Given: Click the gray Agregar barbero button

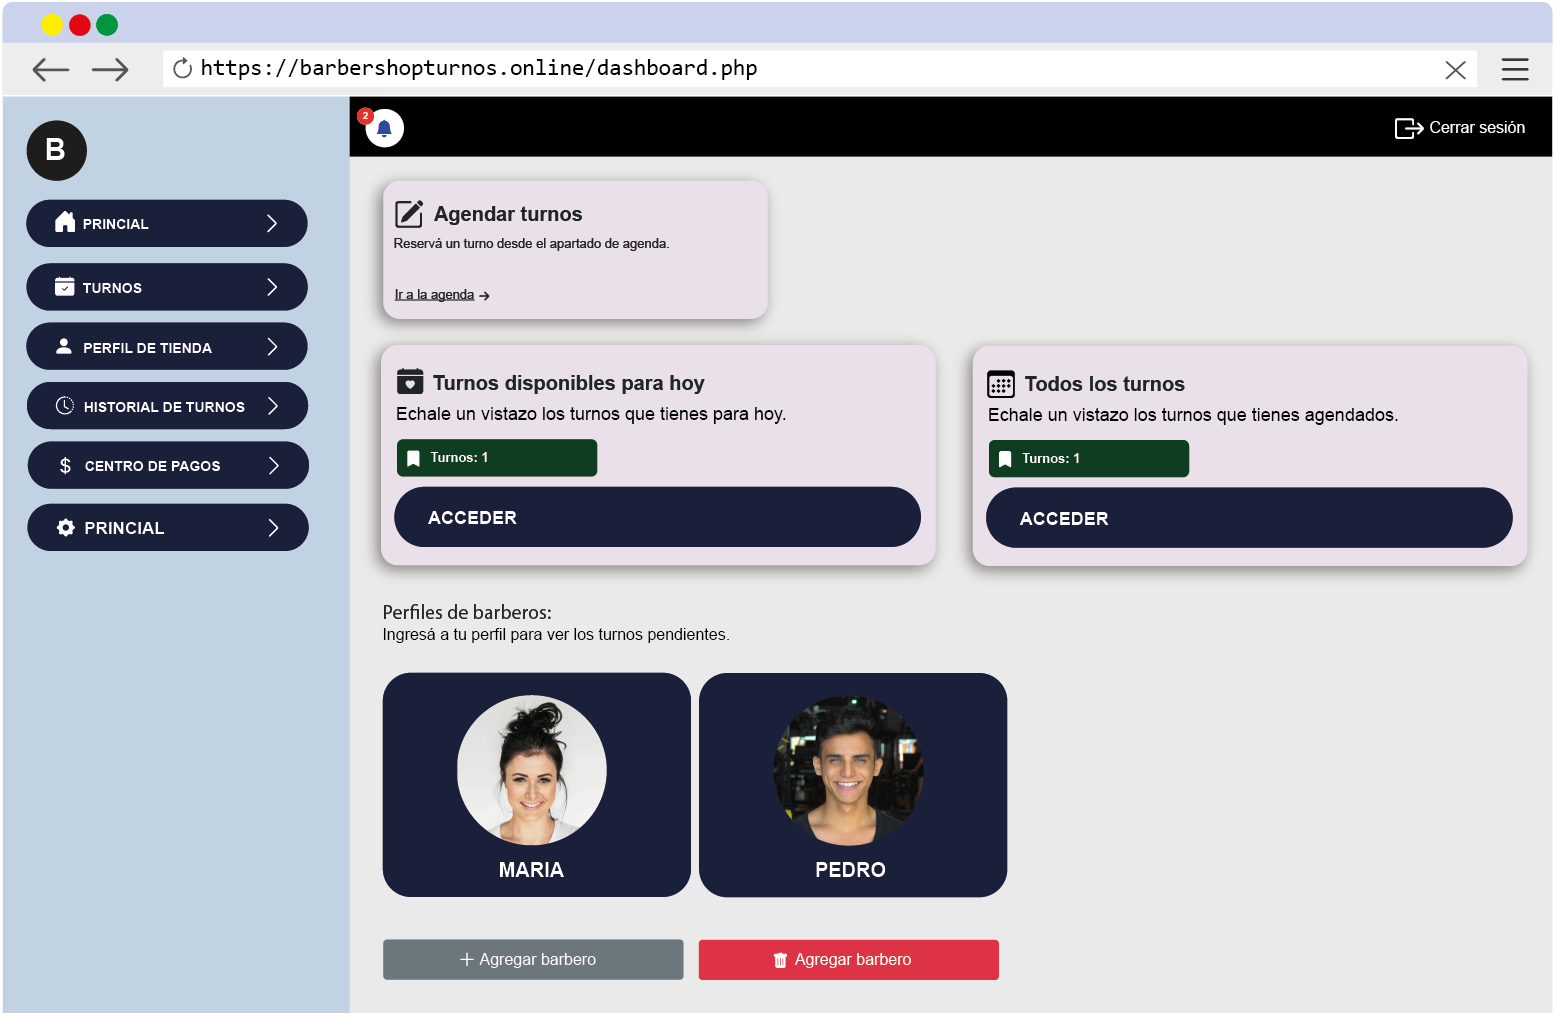Looking at the screenshot, I should [x=532, y=959].
